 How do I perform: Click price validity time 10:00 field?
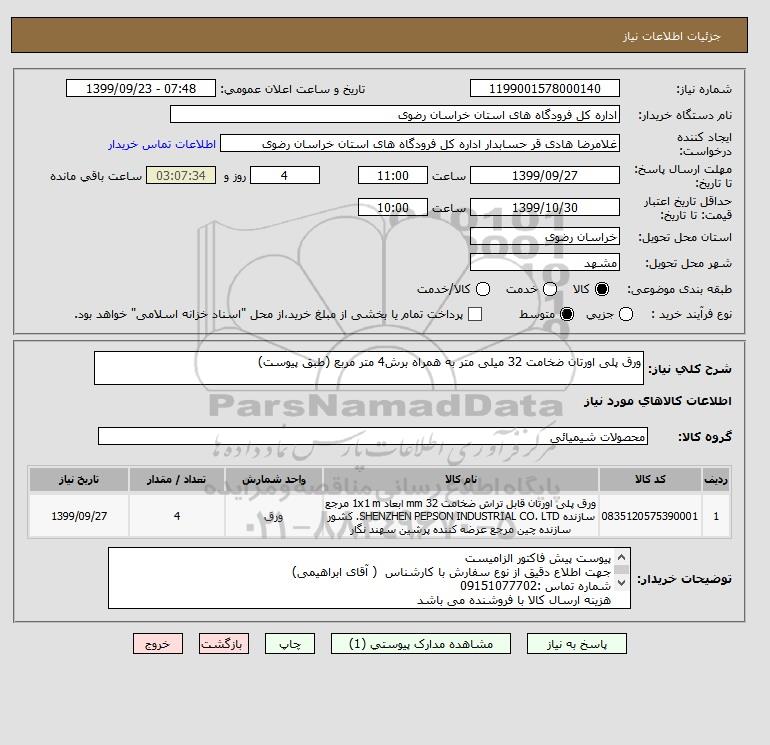(393, 207)
